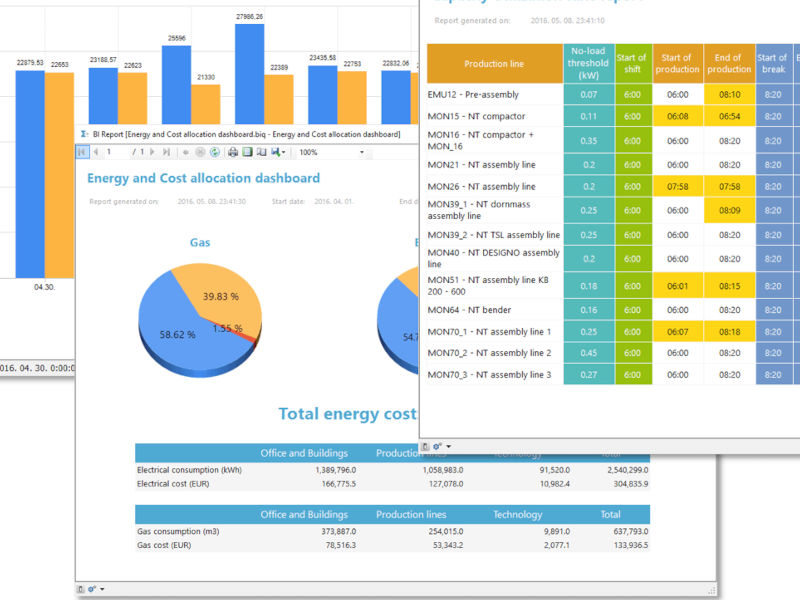The image size is (800, 600).
Task: Print the Energy dashboard report
Action: (x=233, y=152)
